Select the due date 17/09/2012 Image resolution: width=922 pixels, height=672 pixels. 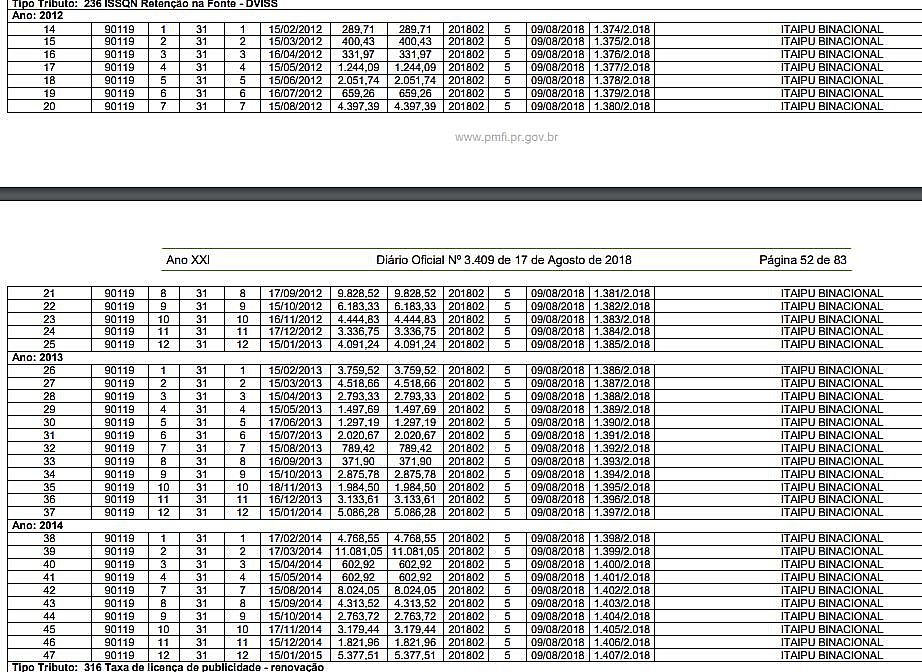[x=295, y=293]
